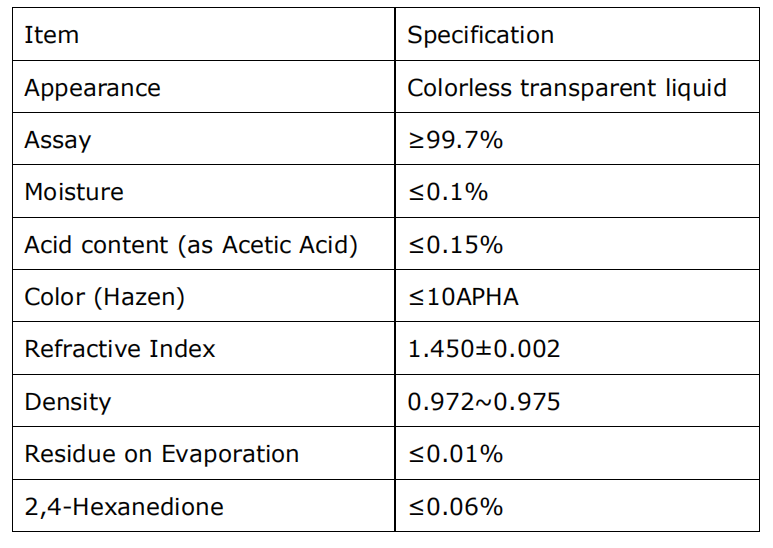Click the ≤0.01% residue value
The height and width of the screenshot is (548, 773).
[456, 454]
